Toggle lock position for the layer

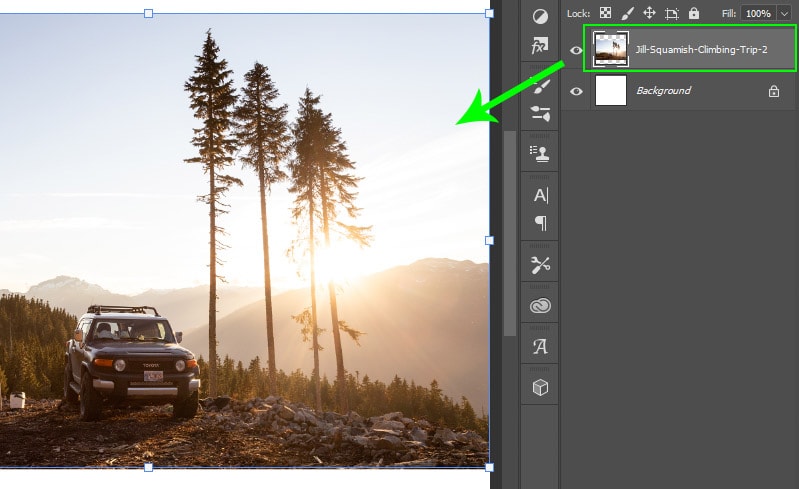pyautogui.click(x=649, y=13)
